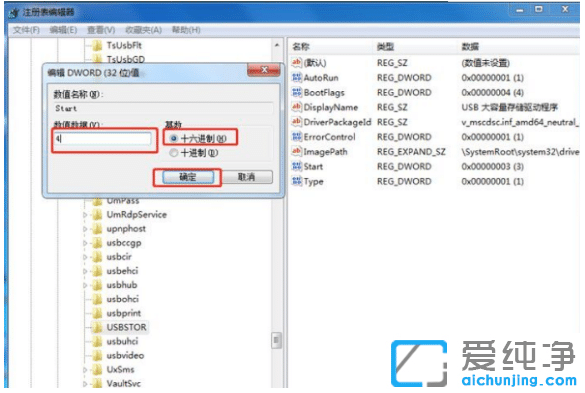Expand the UxSms tree node
This screenshot has height=393, width=585.
[85, 370]
